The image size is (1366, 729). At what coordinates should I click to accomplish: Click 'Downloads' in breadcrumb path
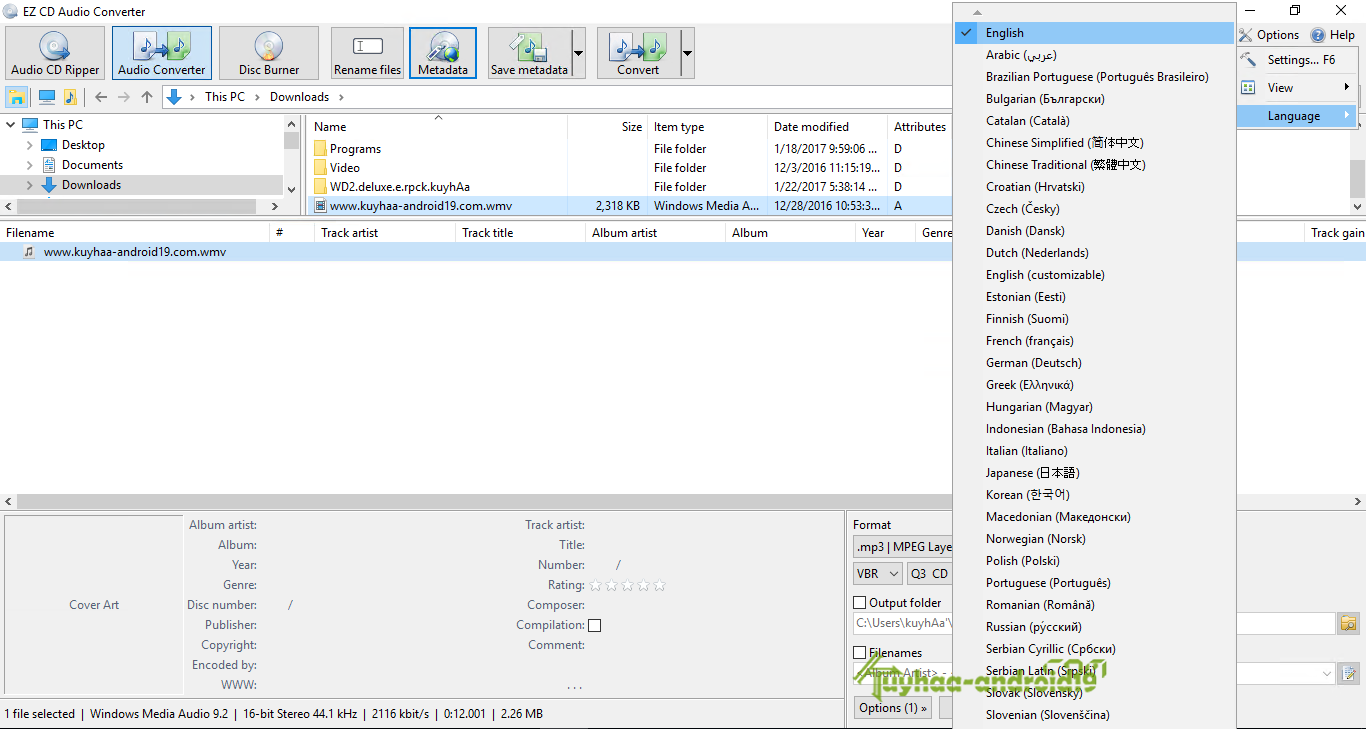pos(299,97)
